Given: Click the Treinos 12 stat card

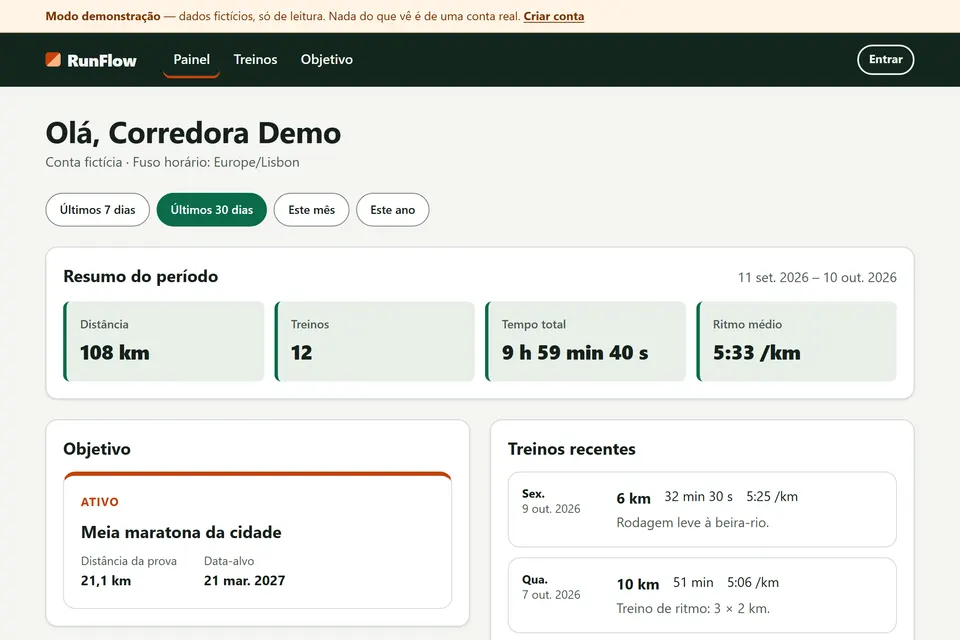Looking at the screenshot, I should [x=375, y=341].
